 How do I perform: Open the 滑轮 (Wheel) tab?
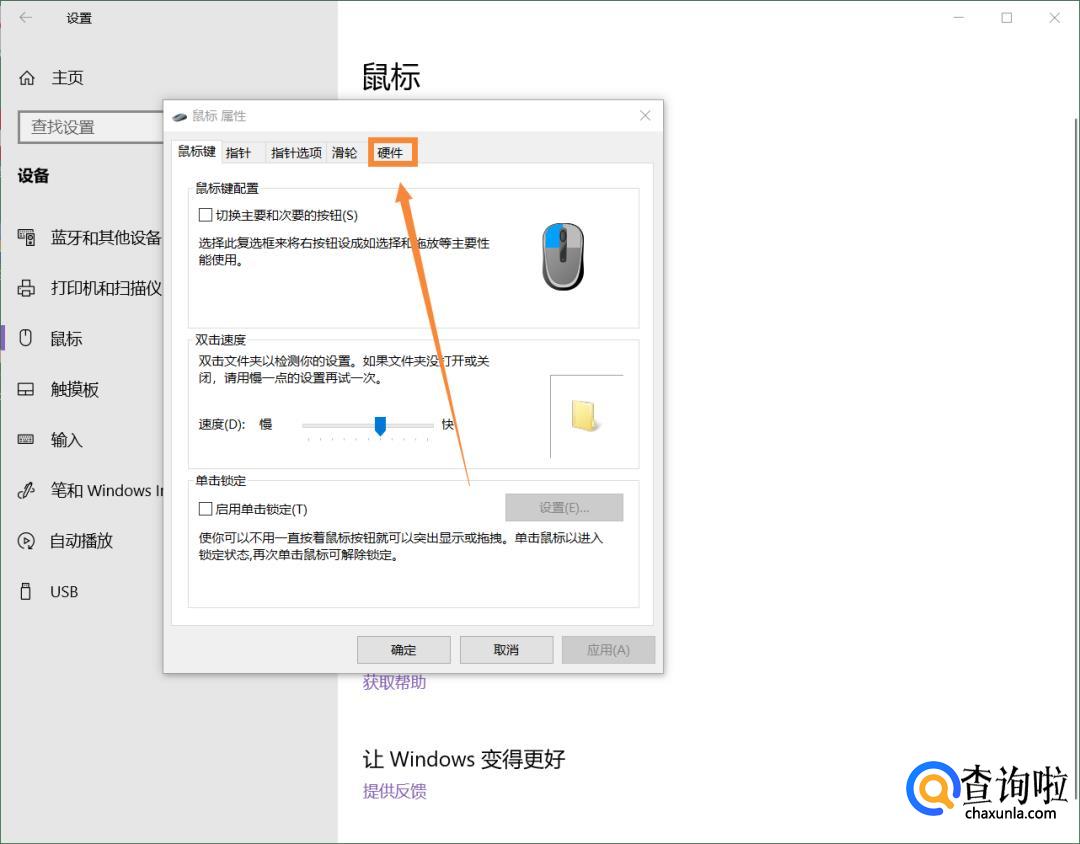(x=344, y=153)
